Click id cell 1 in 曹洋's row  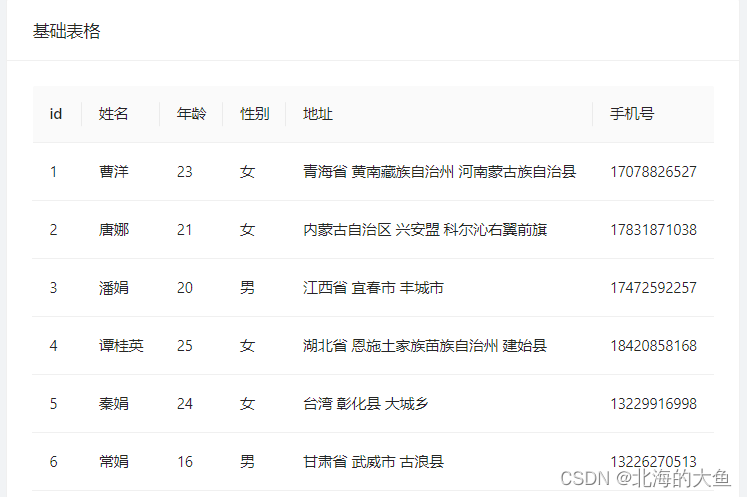53,172
